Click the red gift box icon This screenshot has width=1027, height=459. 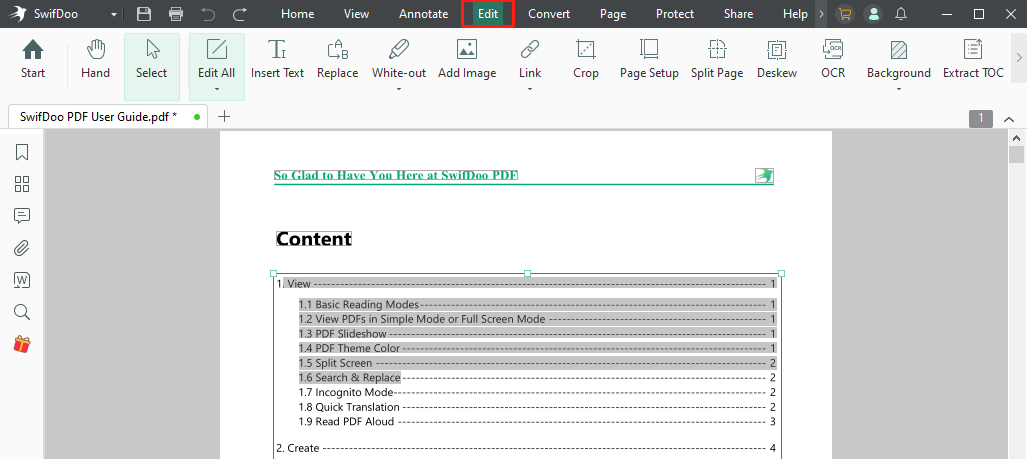[22, 344]
